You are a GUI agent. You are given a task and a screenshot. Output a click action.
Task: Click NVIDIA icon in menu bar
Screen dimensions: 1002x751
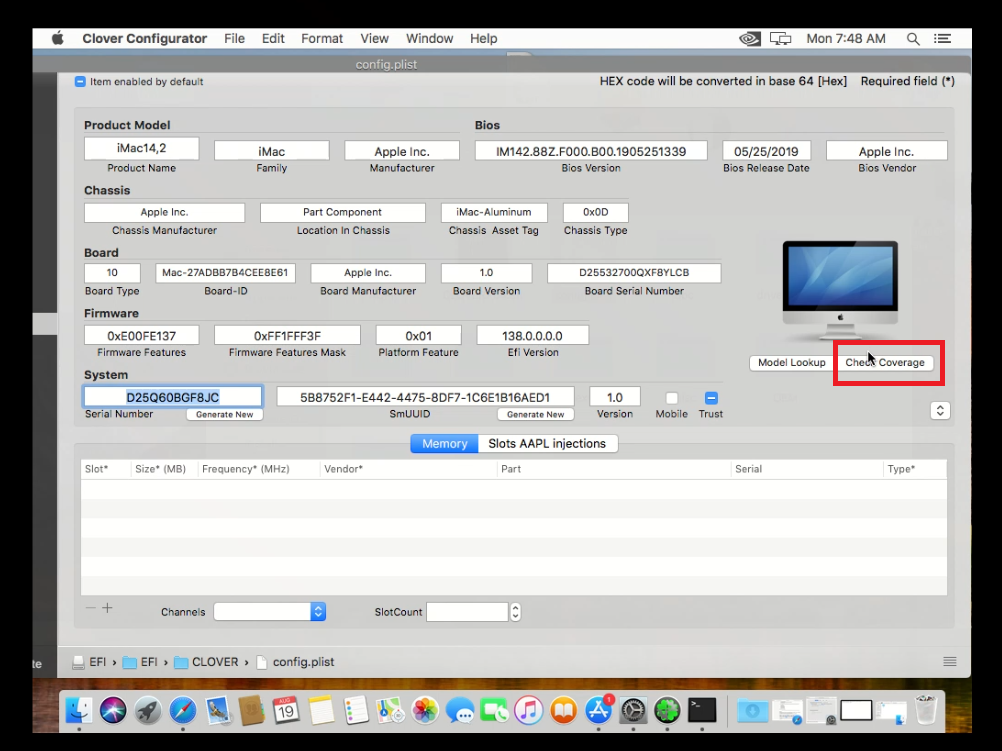[750, 39]
